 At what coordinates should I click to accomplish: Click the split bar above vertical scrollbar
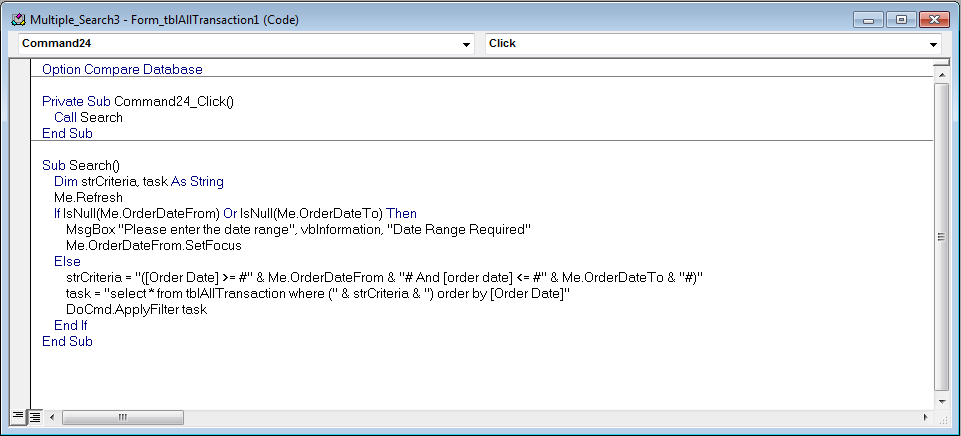pyautogui.click(x=941, y=63)
